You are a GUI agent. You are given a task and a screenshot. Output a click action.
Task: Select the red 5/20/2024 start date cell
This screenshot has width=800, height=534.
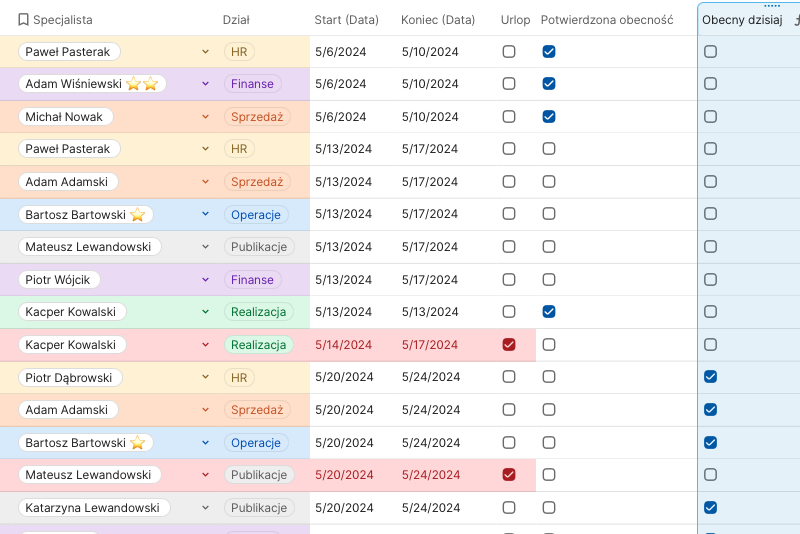coord(342,475)
